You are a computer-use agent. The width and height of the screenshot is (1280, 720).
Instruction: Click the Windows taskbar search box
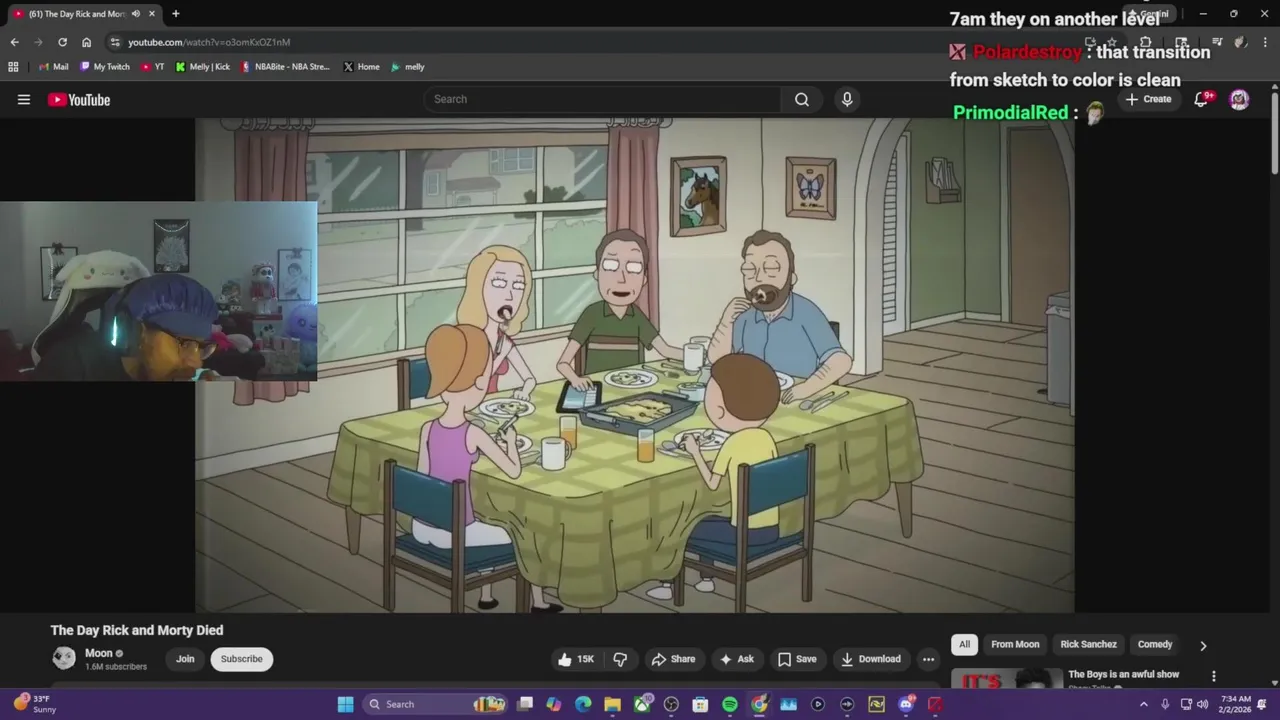tap(434, 704)
